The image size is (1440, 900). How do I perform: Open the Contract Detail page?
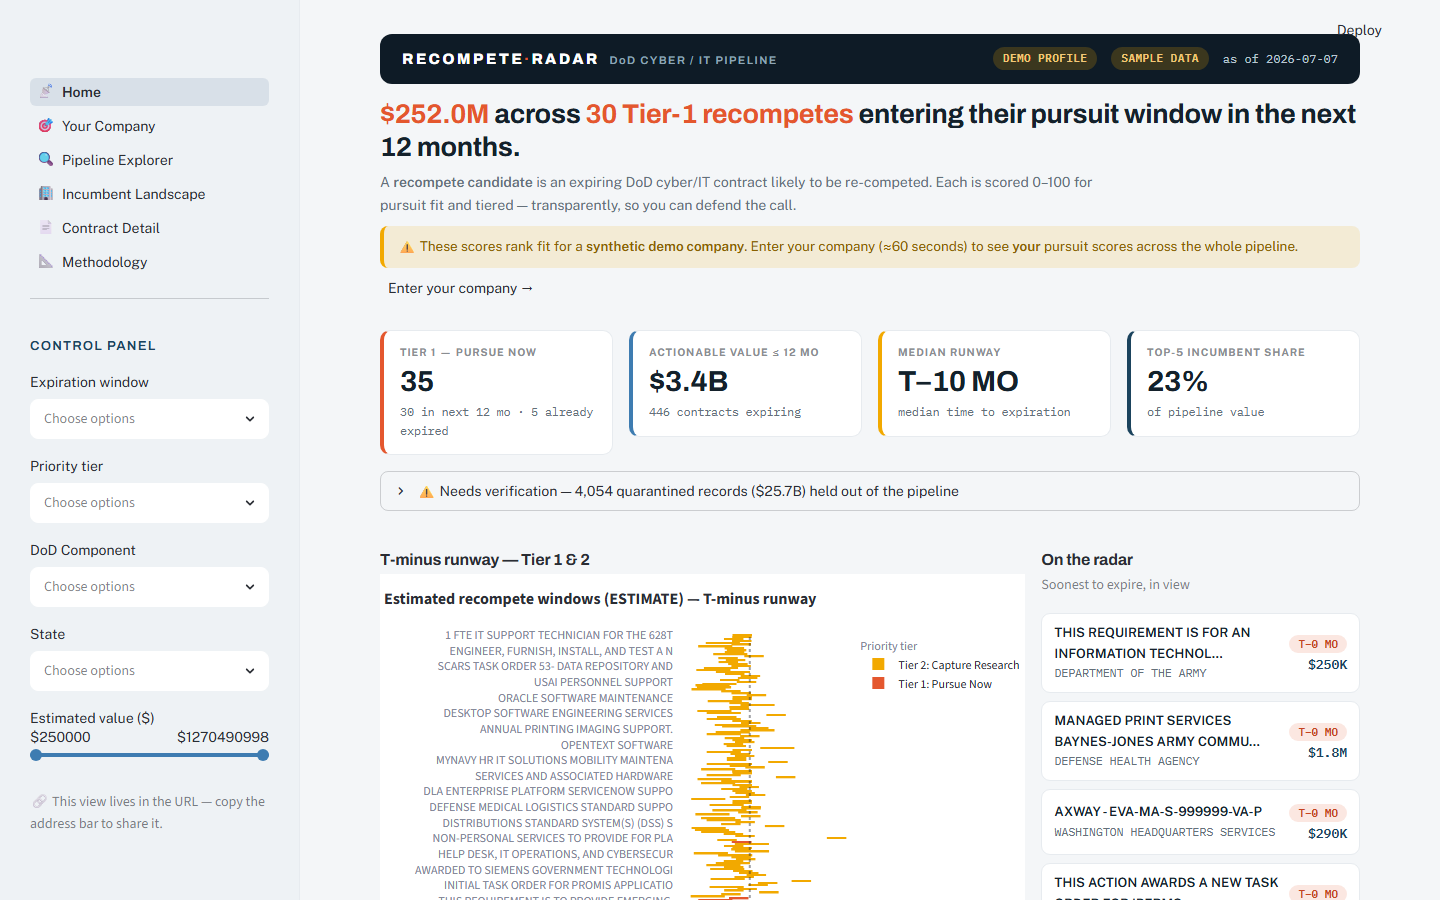click(x=149, y=228)
